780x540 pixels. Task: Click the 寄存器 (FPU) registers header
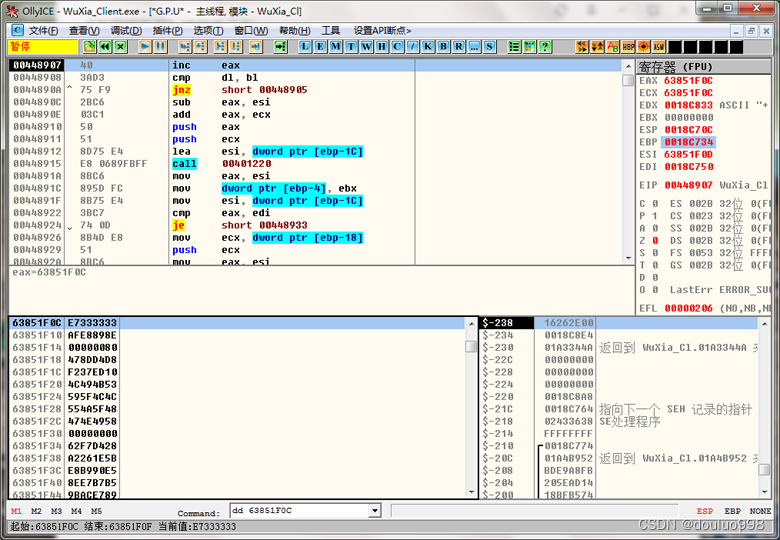[703, 67]
